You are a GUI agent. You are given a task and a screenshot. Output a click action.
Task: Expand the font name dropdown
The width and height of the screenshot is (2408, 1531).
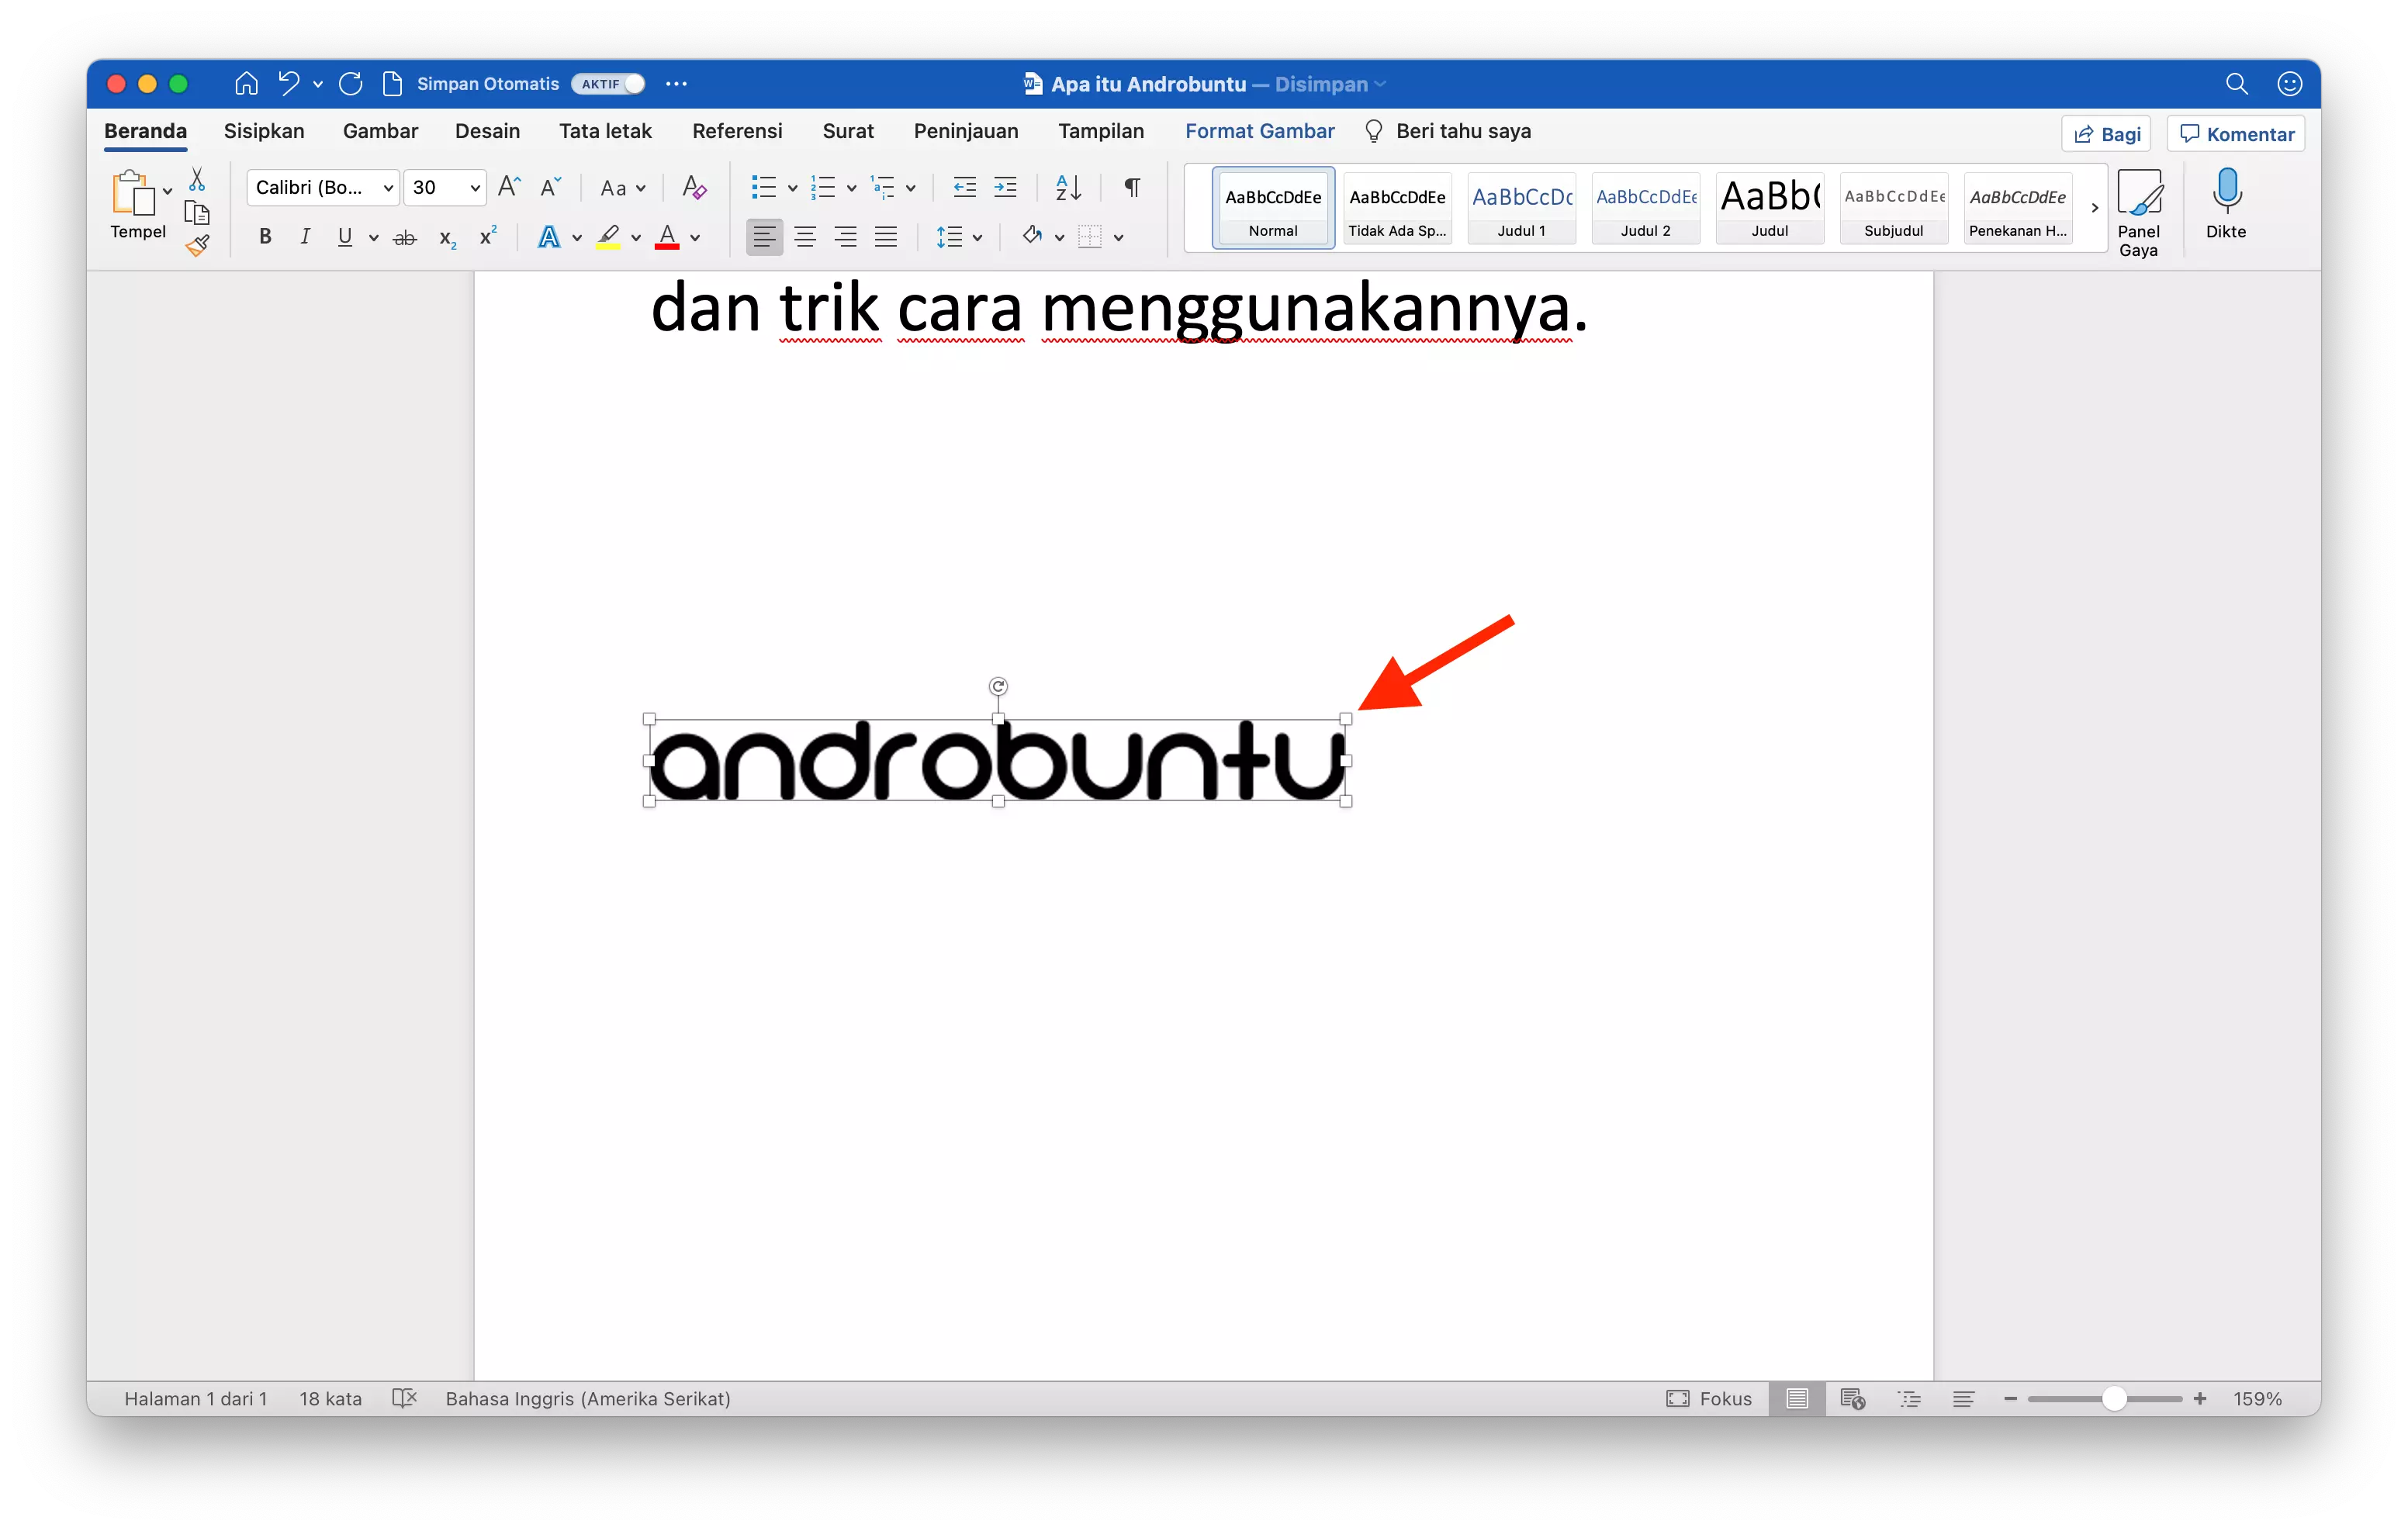[x=388, y=187]
